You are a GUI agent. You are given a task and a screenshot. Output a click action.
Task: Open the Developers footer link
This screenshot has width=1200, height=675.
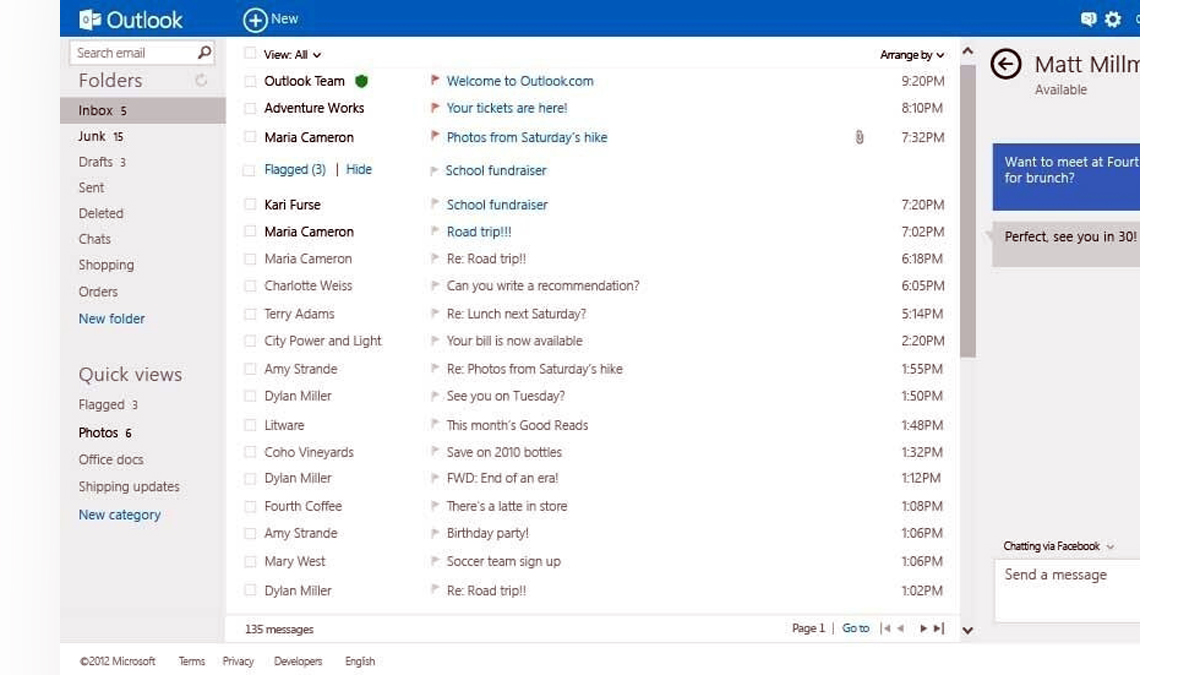(x=298, y=661)
